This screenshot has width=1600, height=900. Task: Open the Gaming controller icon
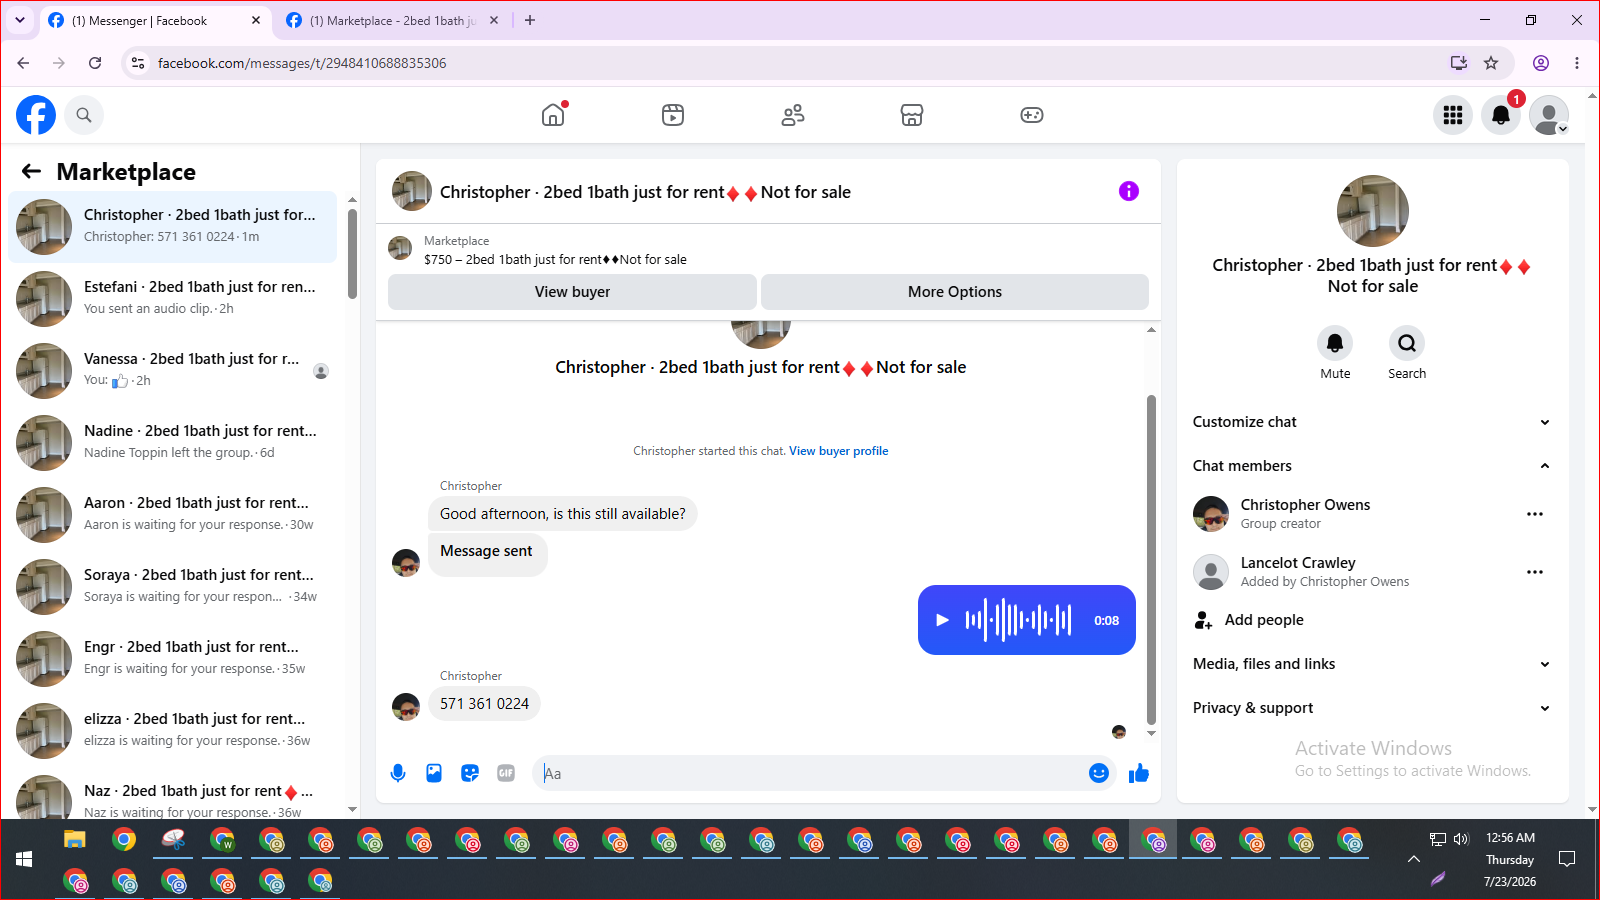(x=1032, y=115)
